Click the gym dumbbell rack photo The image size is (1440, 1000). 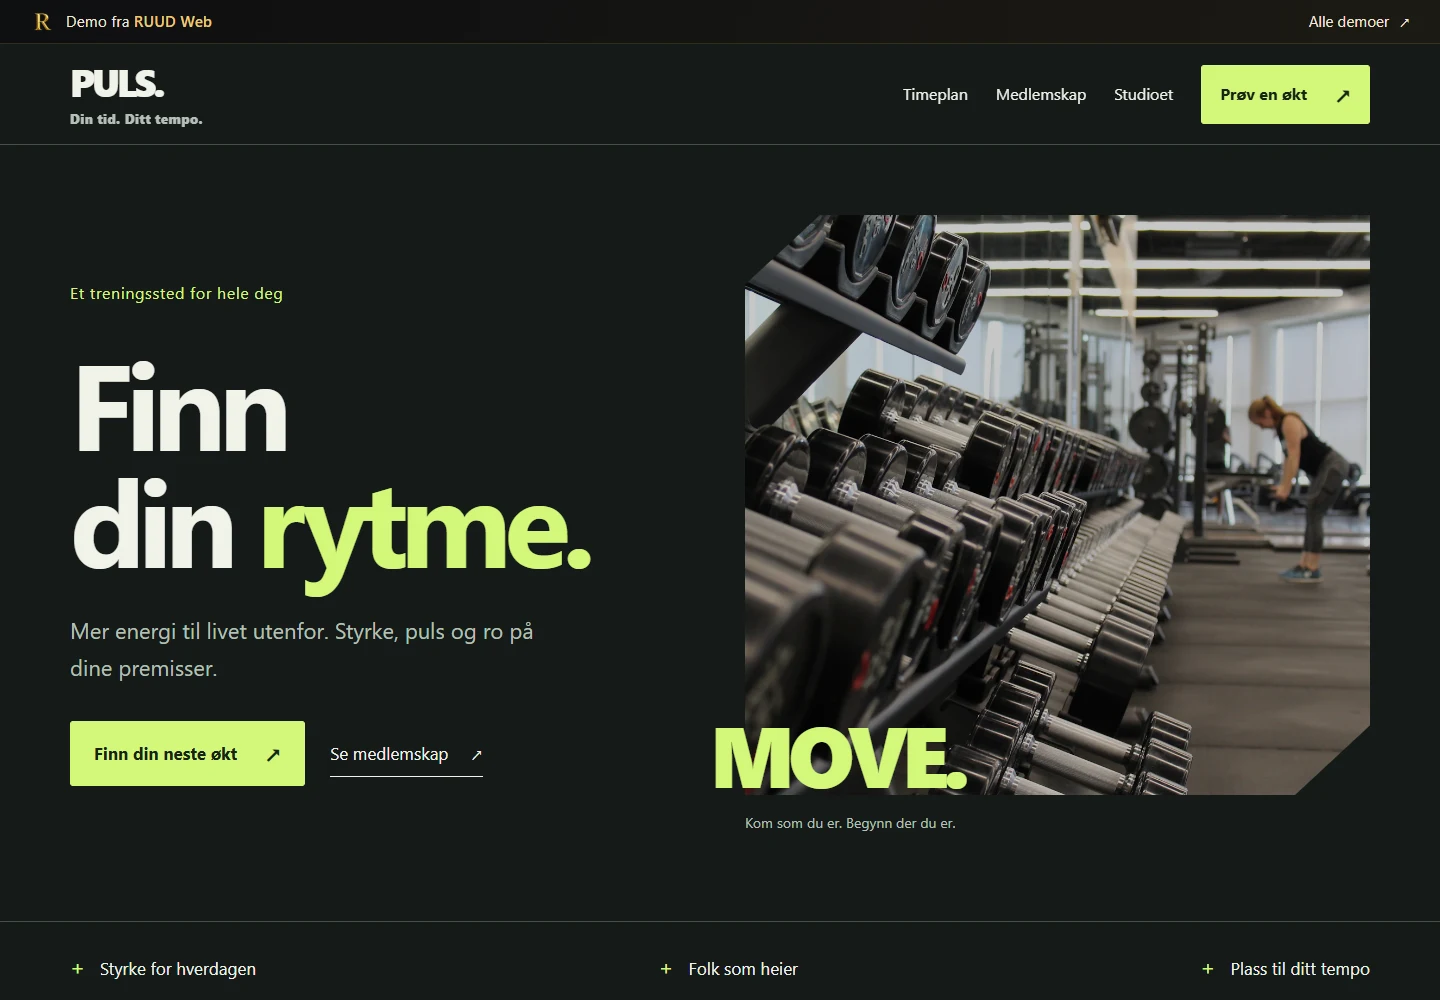tap(1057, 505)
